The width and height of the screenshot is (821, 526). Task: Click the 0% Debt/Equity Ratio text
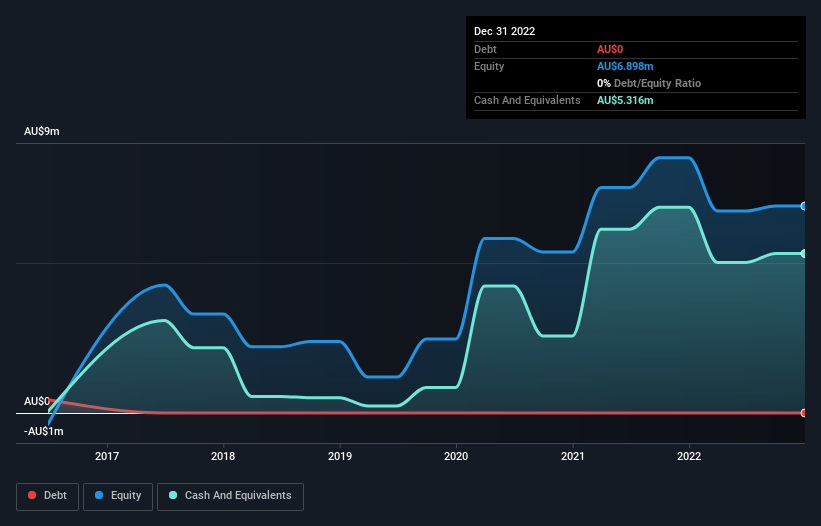649,83
